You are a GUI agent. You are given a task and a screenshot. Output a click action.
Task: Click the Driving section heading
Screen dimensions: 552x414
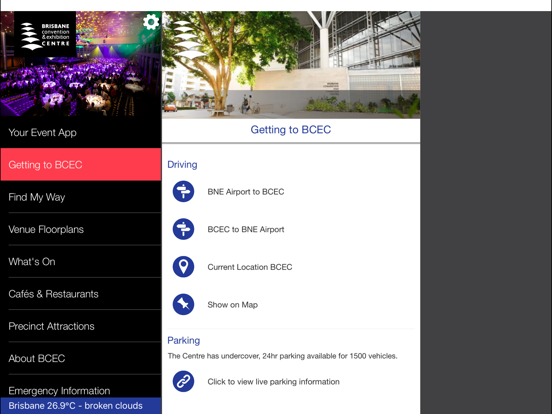click(182, 164)
